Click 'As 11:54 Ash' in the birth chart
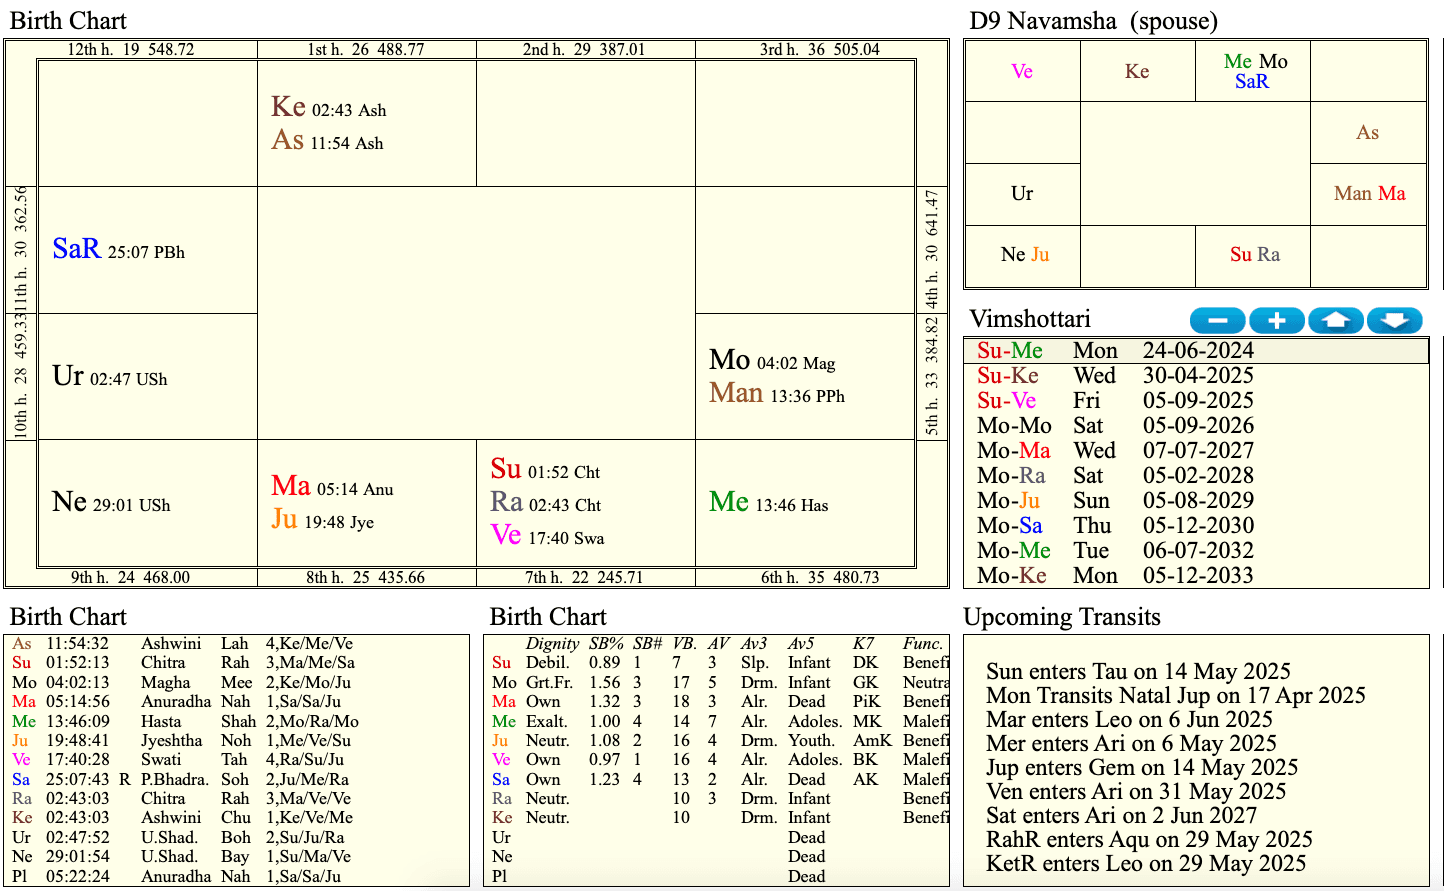Viewport: 1444px width, 891px height. (x=327, y=140)
